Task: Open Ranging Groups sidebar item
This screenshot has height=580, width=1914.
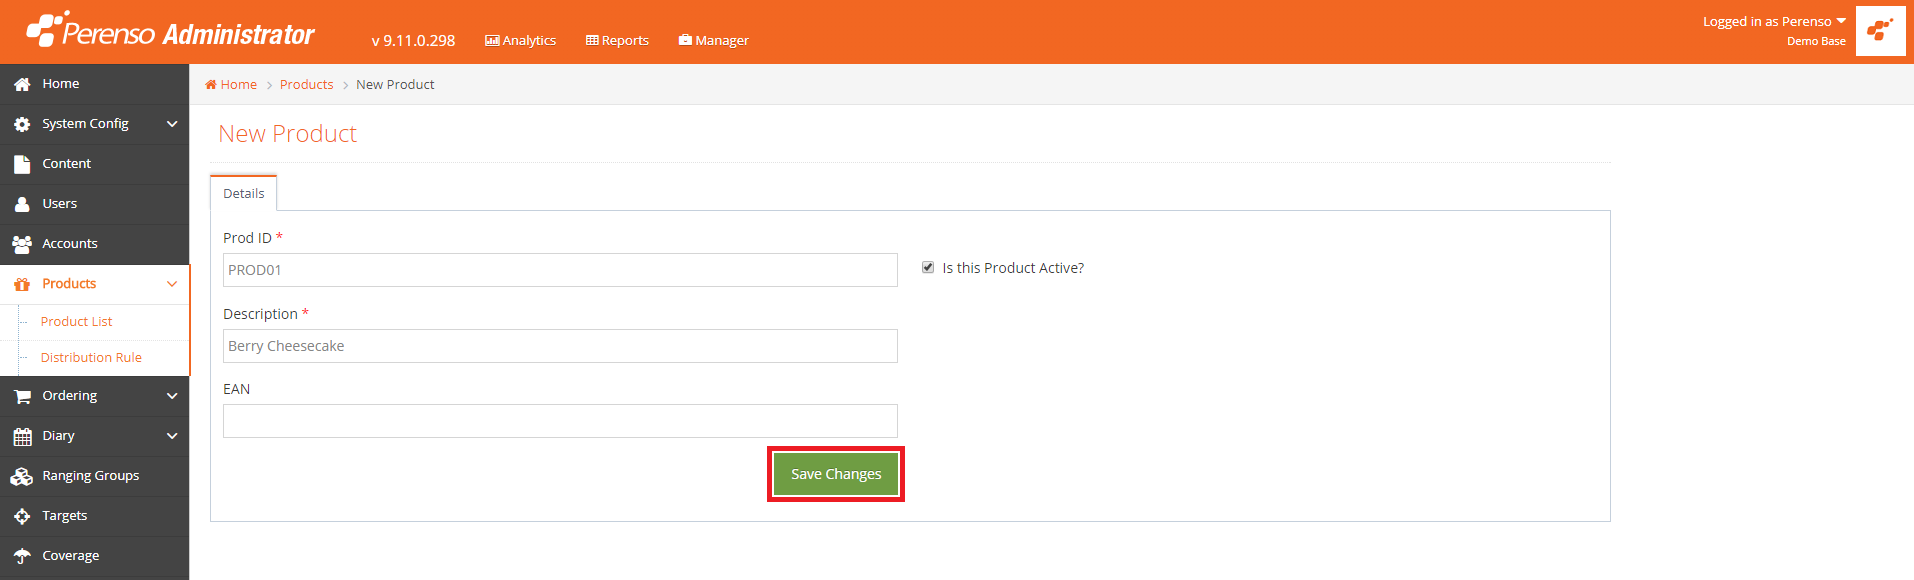Action: 94,476
